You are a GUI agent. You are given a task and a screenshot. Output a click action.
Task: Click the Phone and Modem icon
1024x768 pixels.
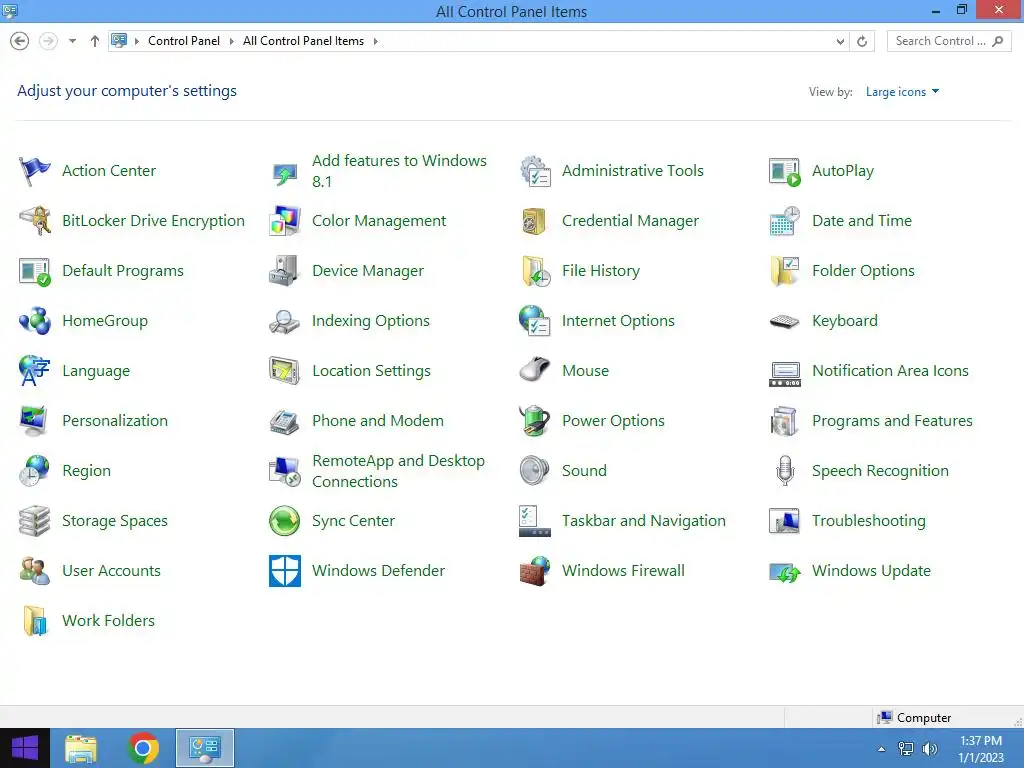point(285,421)
